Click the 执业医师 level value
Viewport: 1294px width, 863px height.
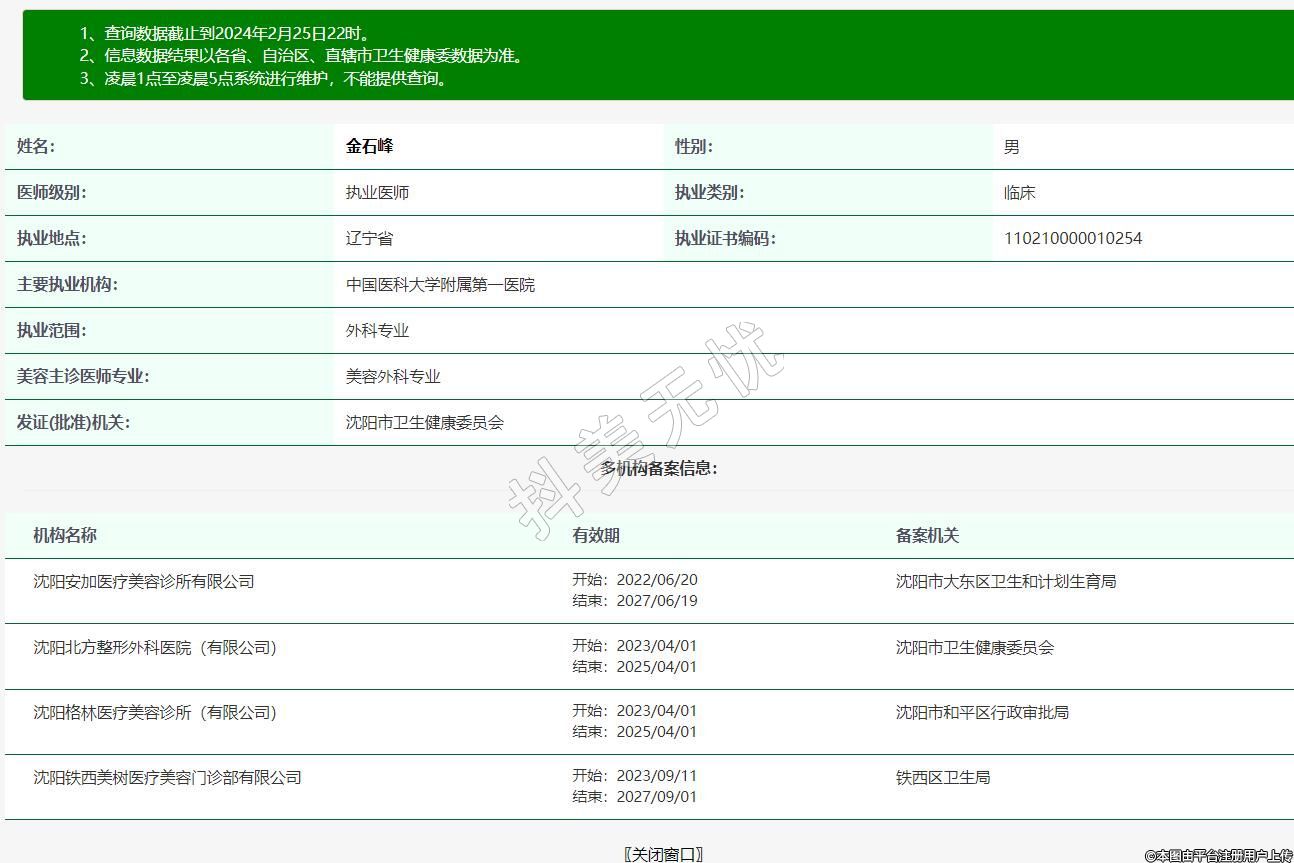377,193
